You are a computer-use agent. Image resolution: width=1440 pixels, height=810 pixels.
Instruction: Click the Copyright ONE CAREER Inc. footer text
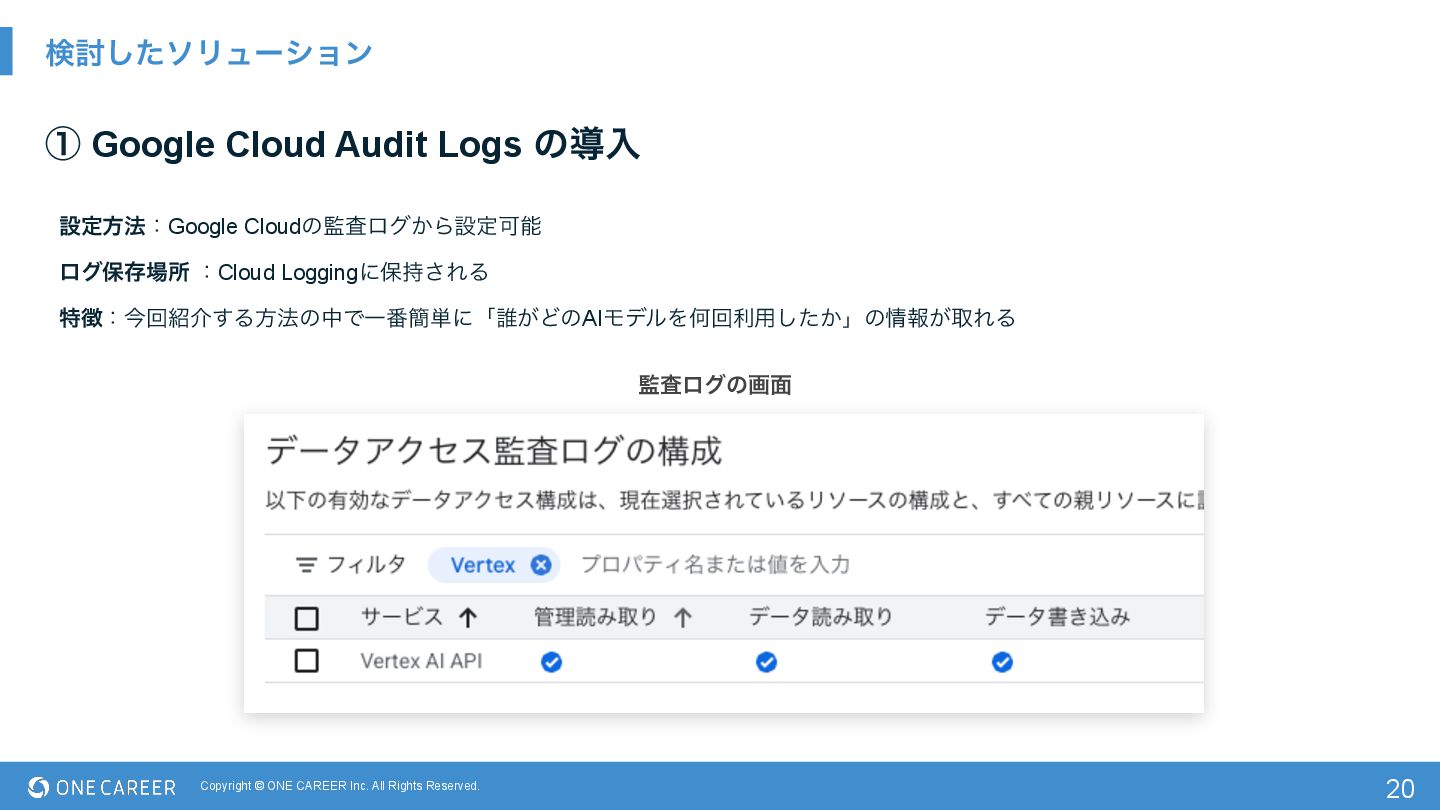click(x=340, y=786)
